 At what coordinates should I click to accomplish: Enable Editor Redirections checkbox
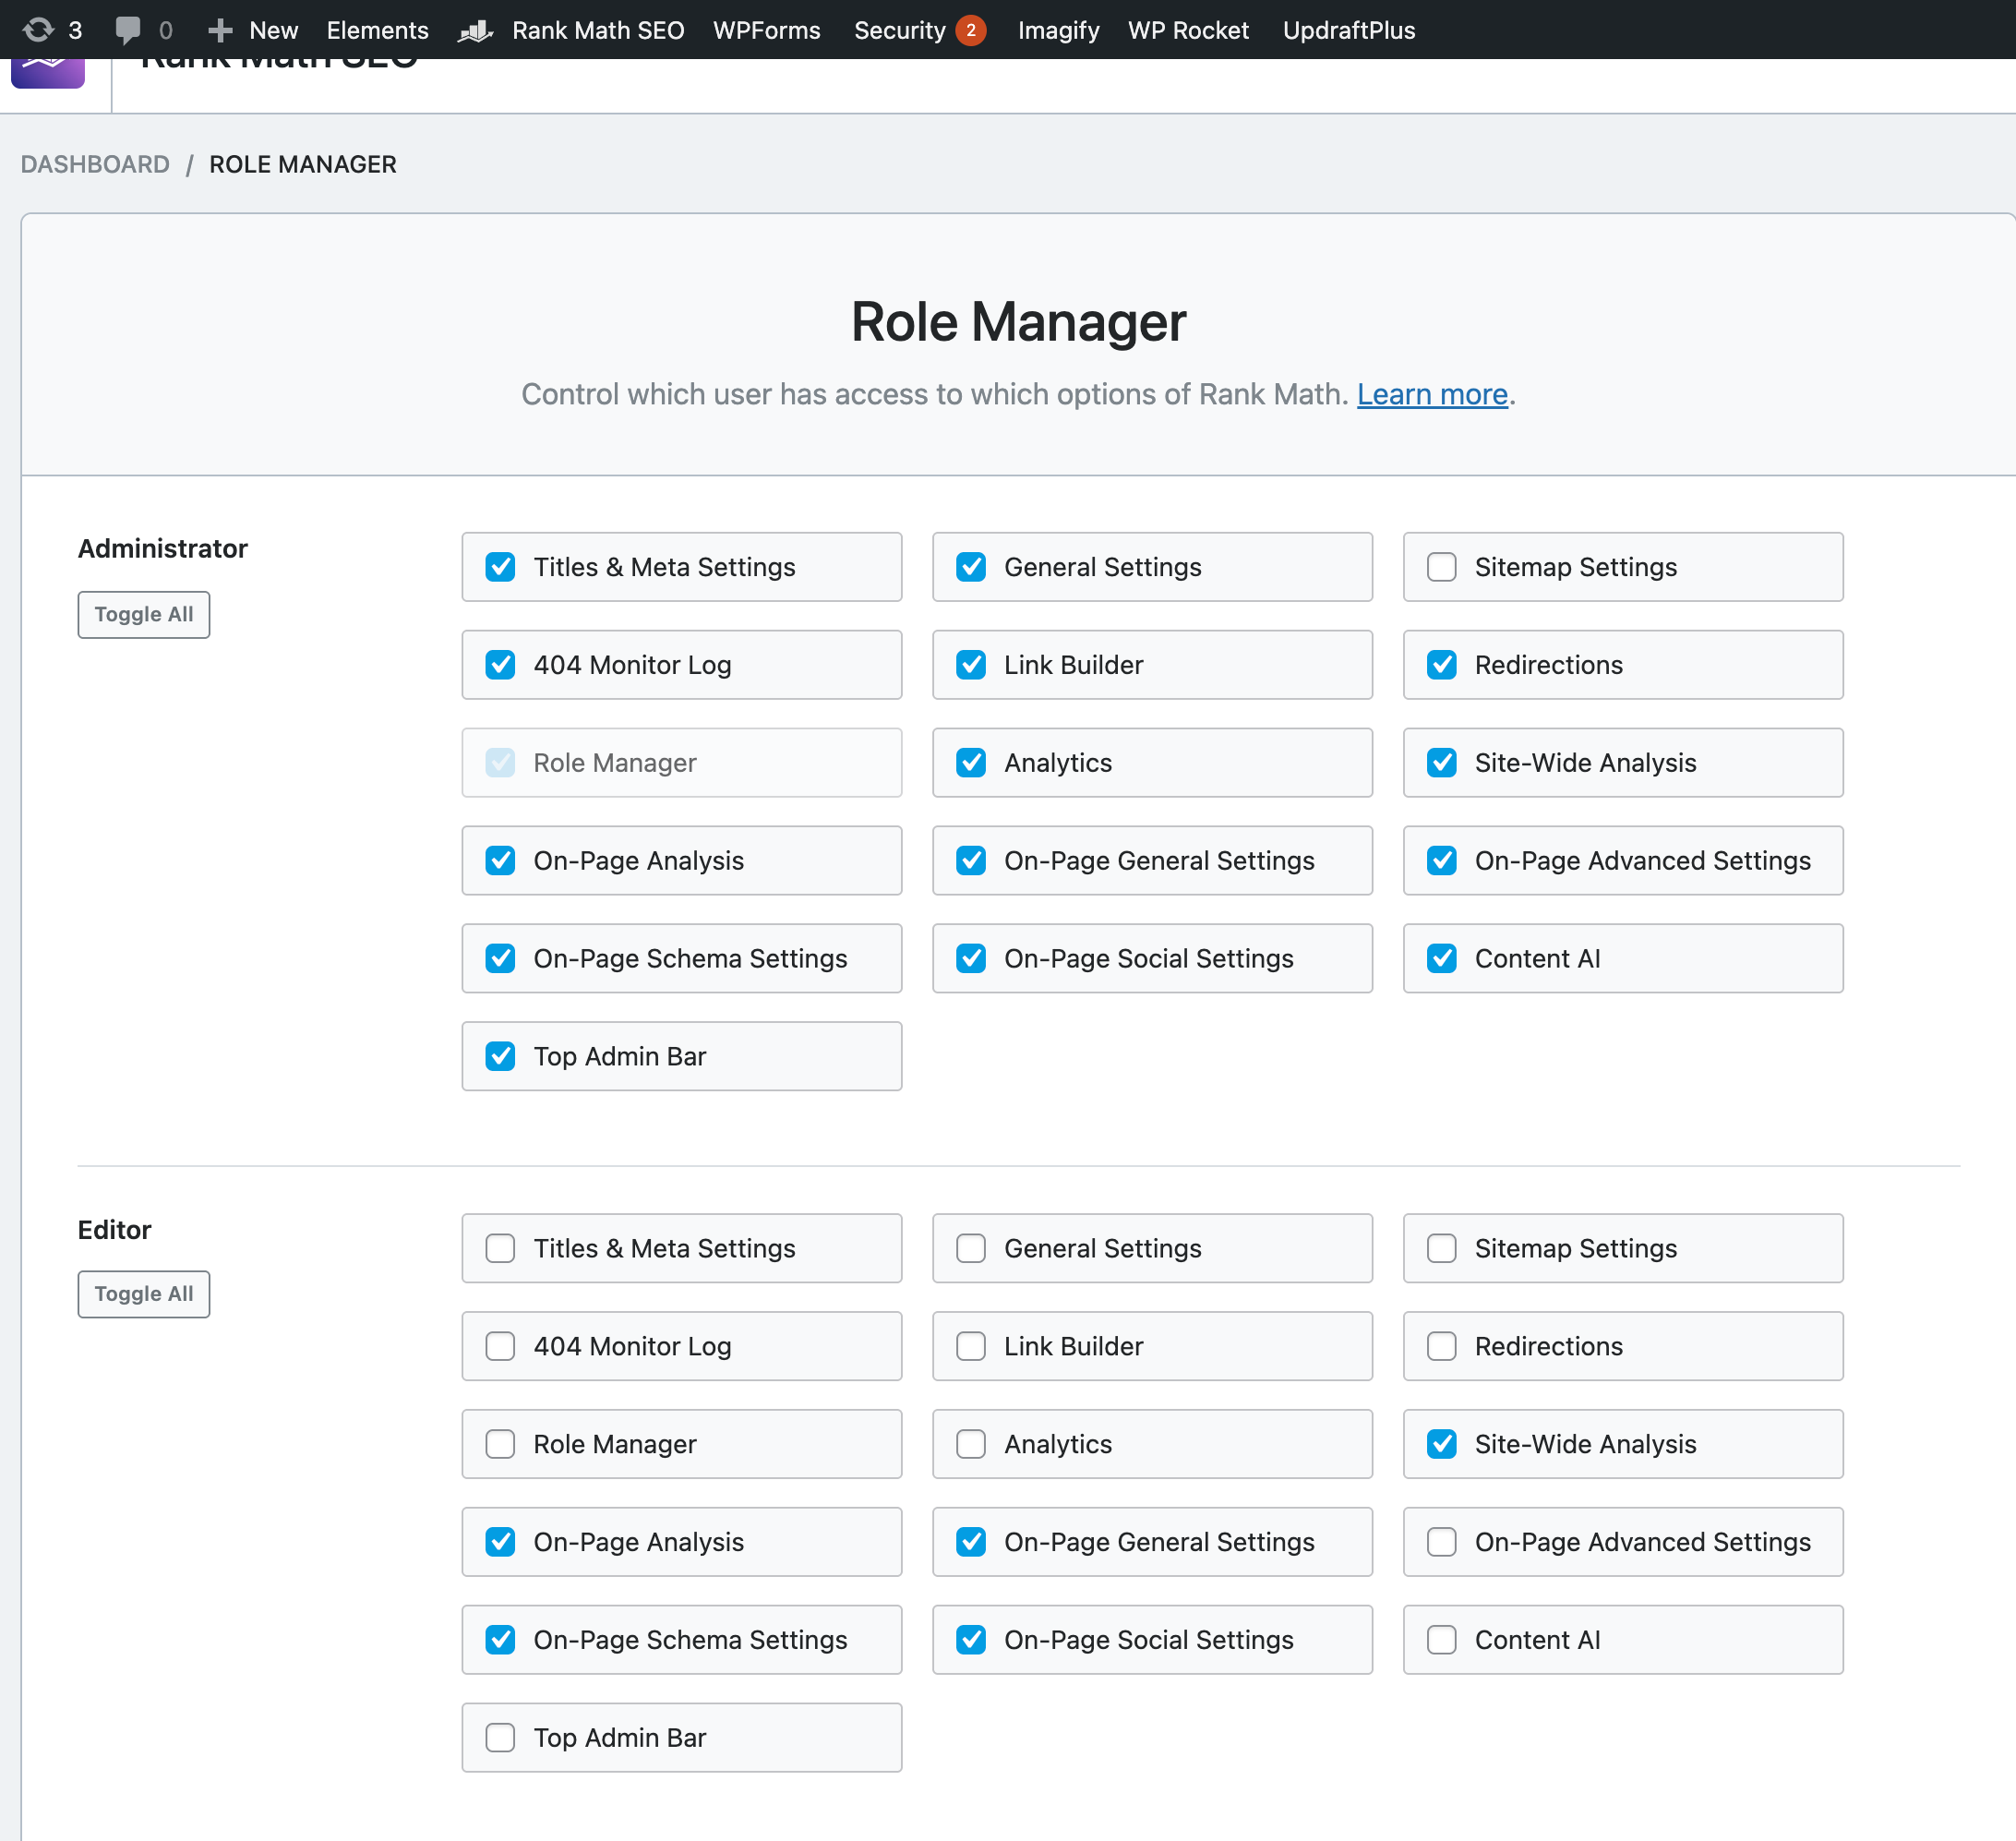(1441, 1346)
